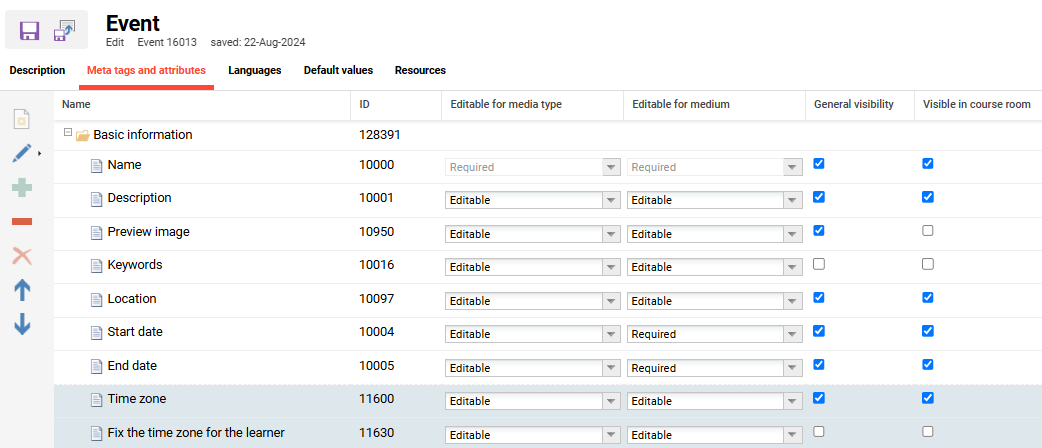Screen dimensions: 1042x448
Task: Click the Save and close icon
Action: pos(65,30)
